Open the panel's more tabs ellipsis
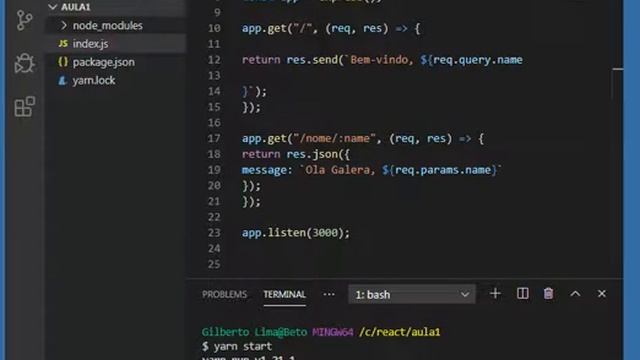640x360 pixels. 329,294
